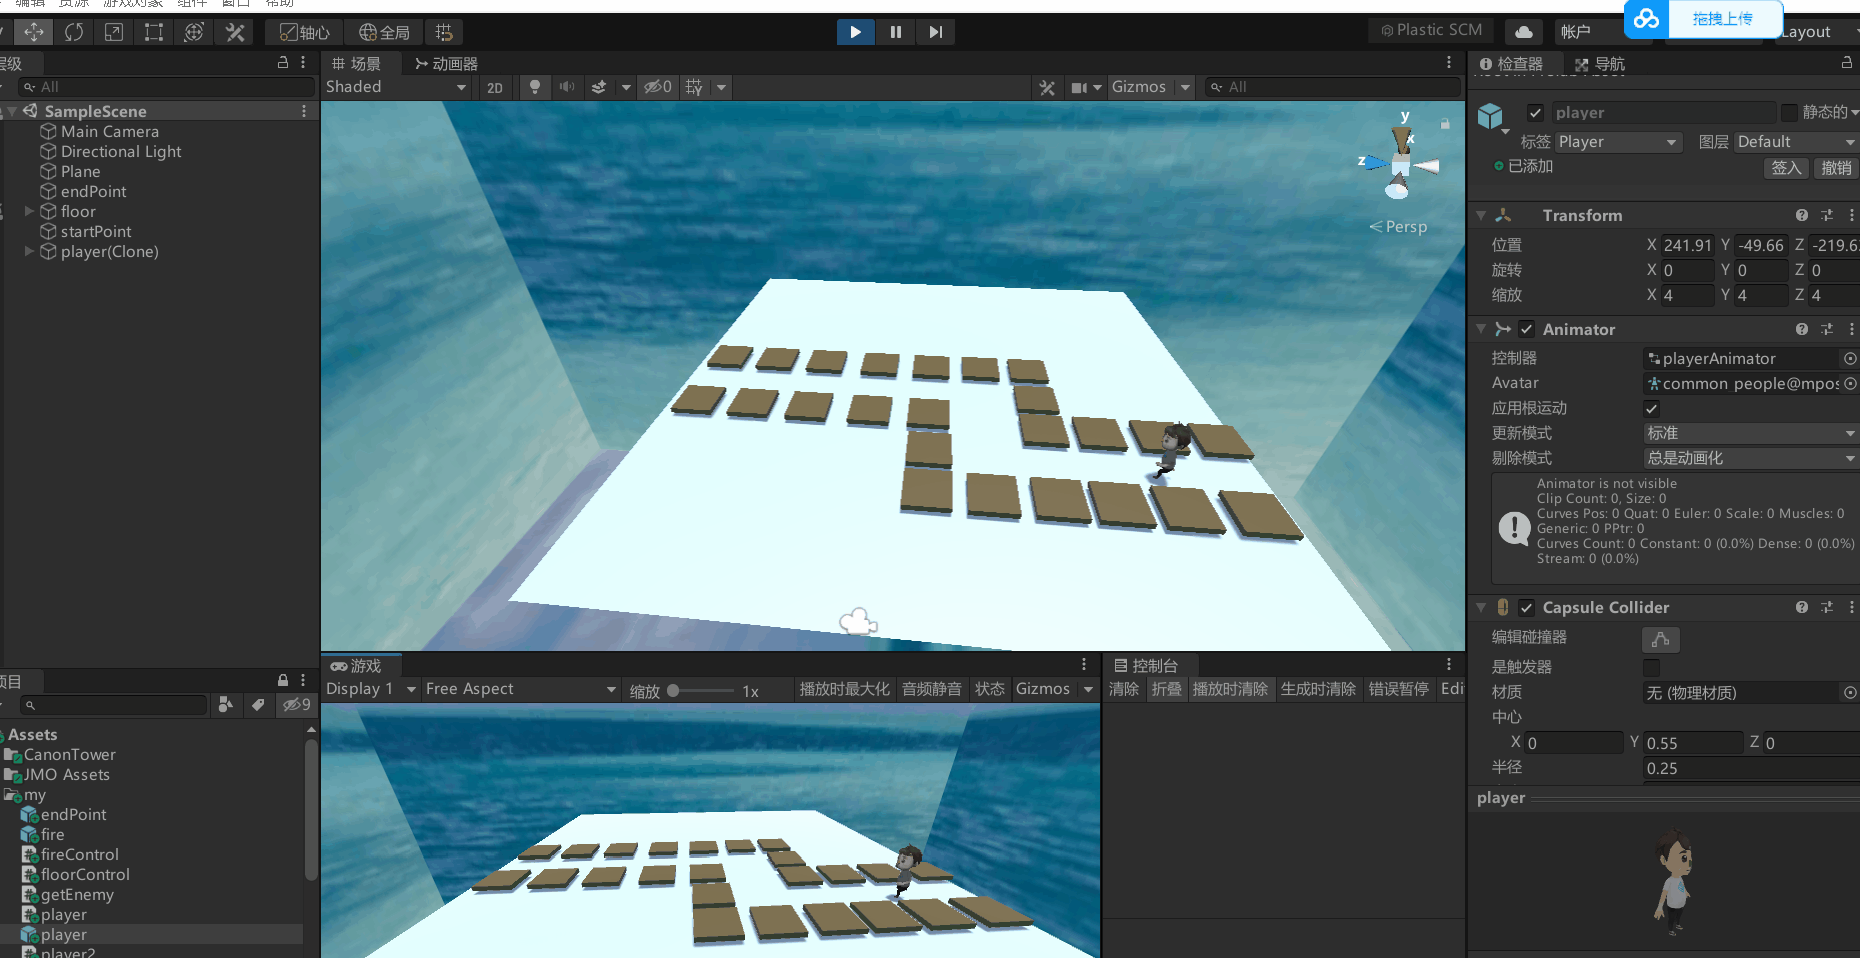Toggle scene effects icon

tap(599, 87)
